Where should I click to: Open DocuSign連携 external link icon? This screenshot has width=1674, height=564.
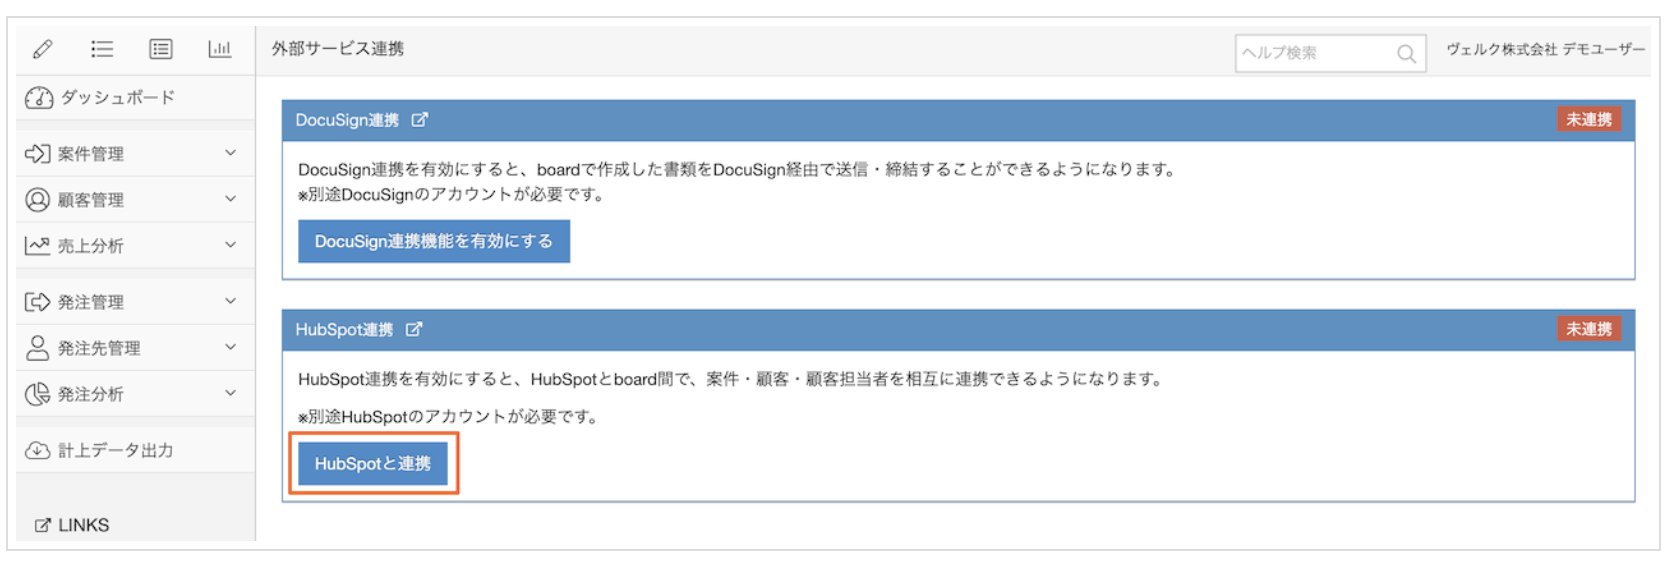click(x=420, y=120)
